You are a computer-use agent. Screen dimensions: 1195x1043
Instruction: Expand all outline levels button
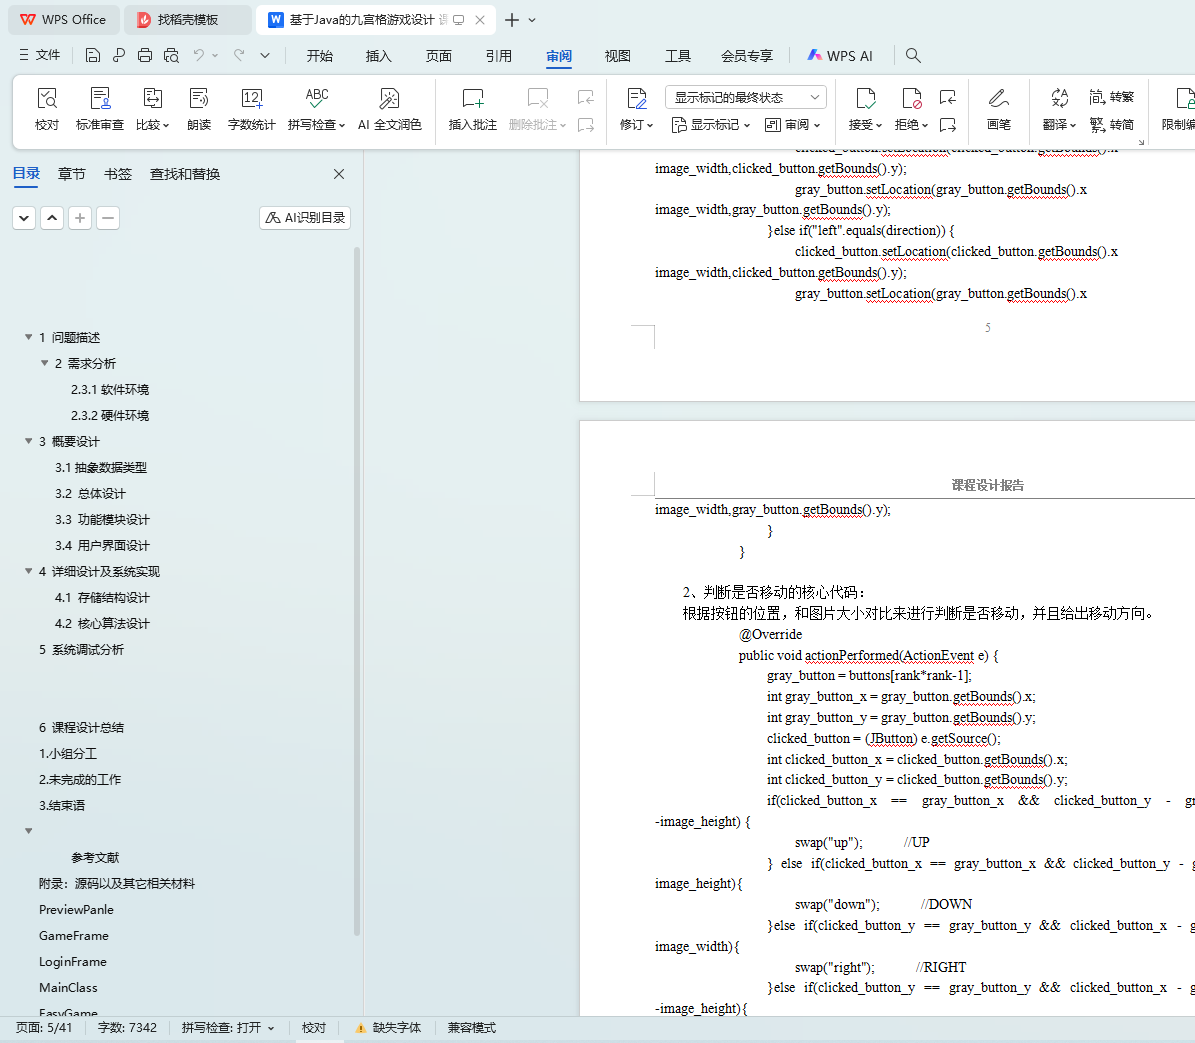pyautogui.click(x=24, y=218)
